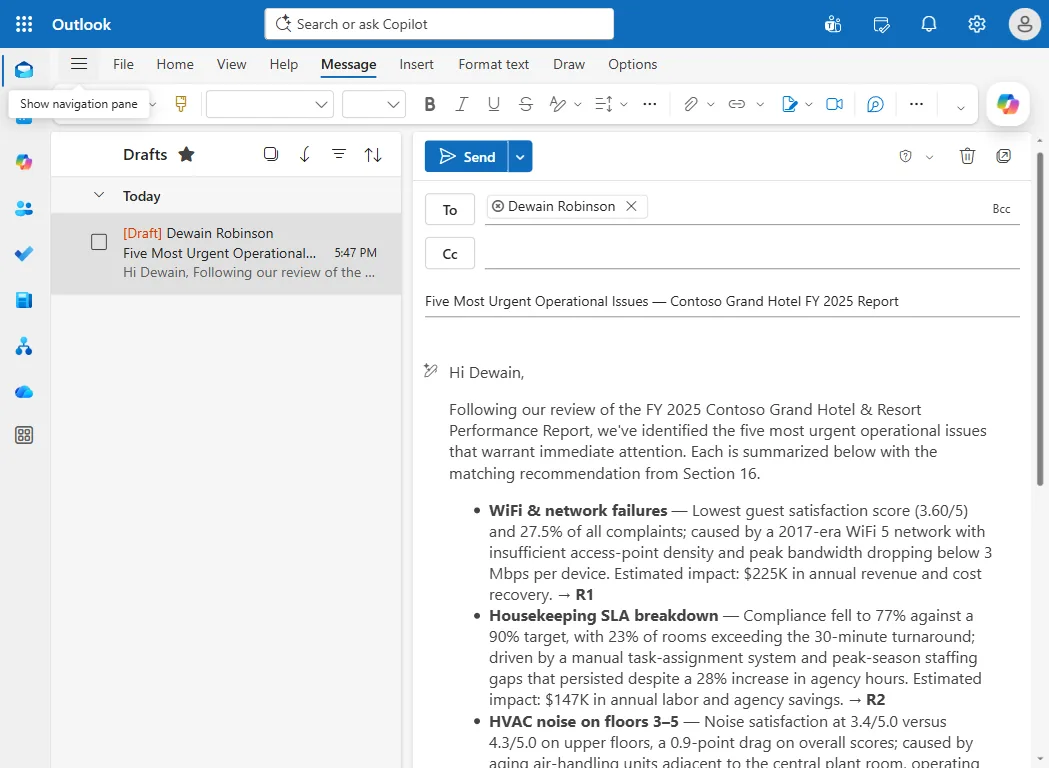1049x768 pixels.
Task: Open filter options in Drafts
Action: point(339,155)
